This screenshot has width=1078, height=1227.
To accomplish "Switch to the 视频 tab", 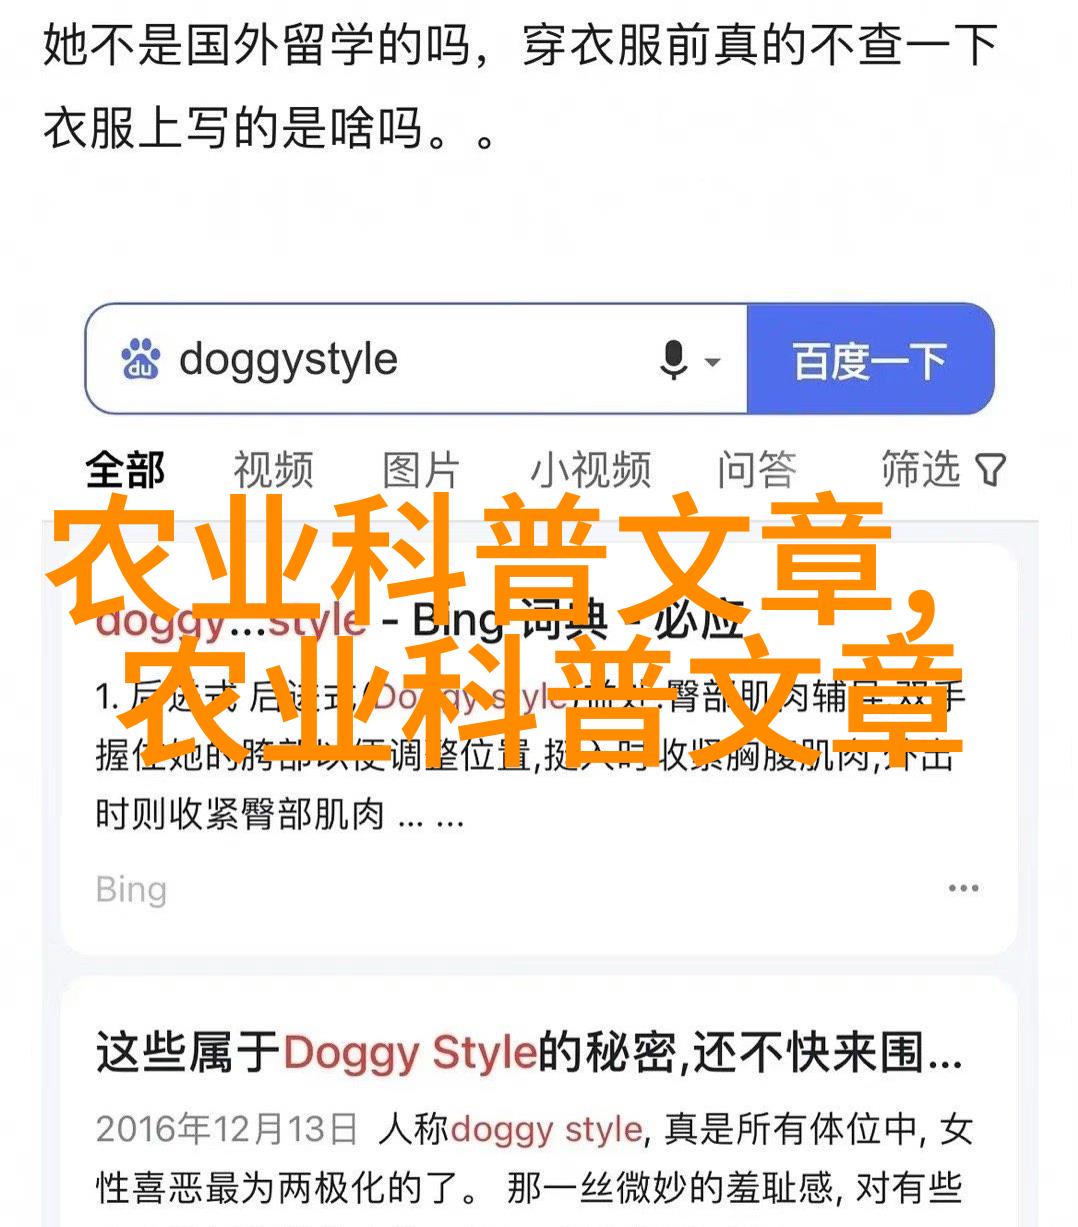I will [273, 469].
